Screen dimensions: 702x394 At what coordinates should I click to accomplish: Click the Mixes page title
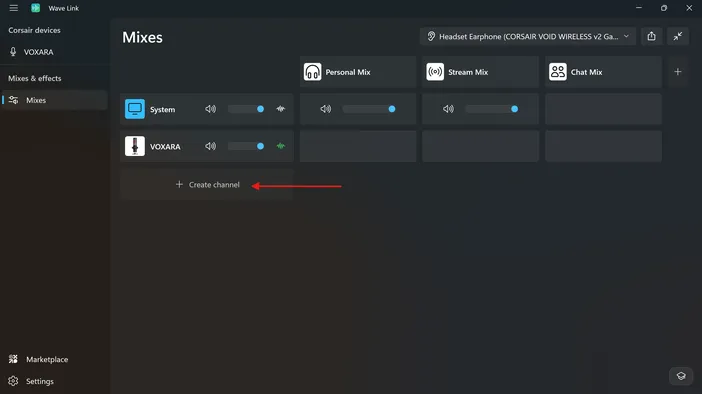142,37
